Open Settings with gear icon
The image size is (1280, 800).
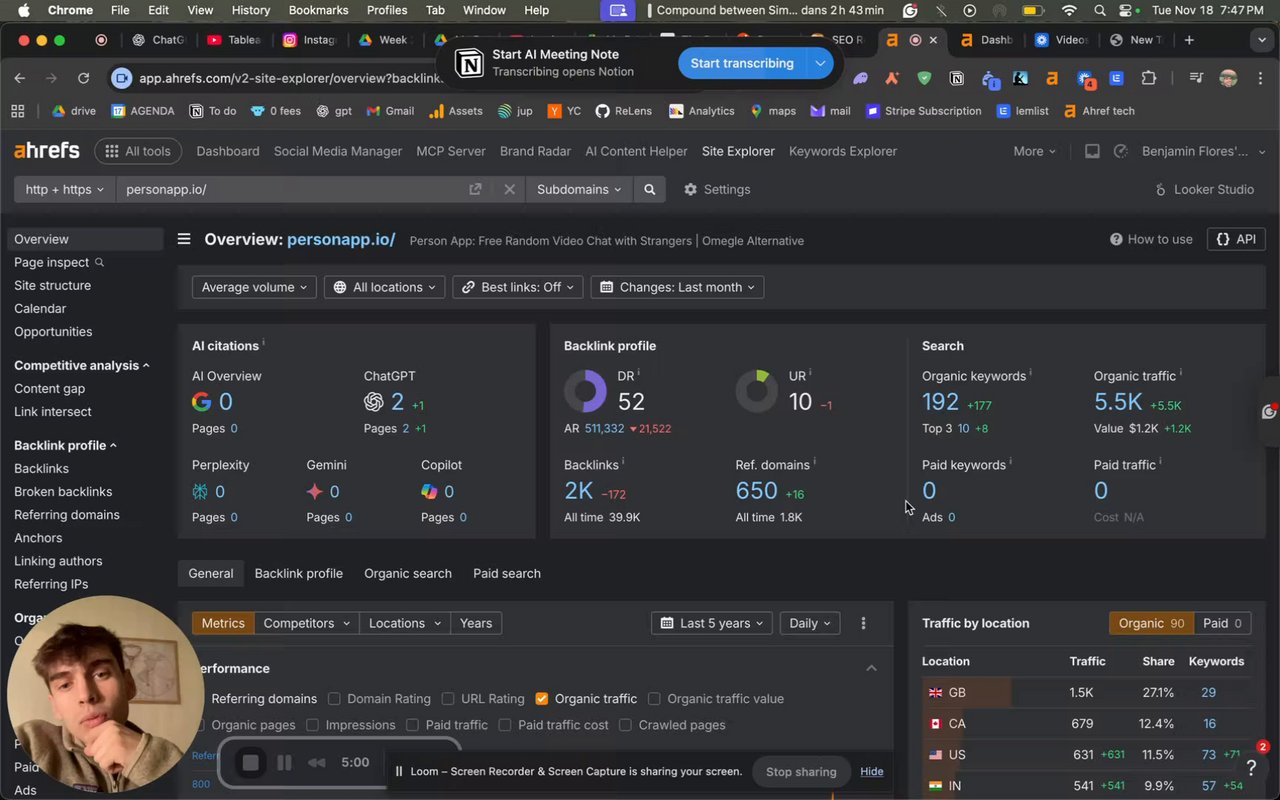click(717, 189)
